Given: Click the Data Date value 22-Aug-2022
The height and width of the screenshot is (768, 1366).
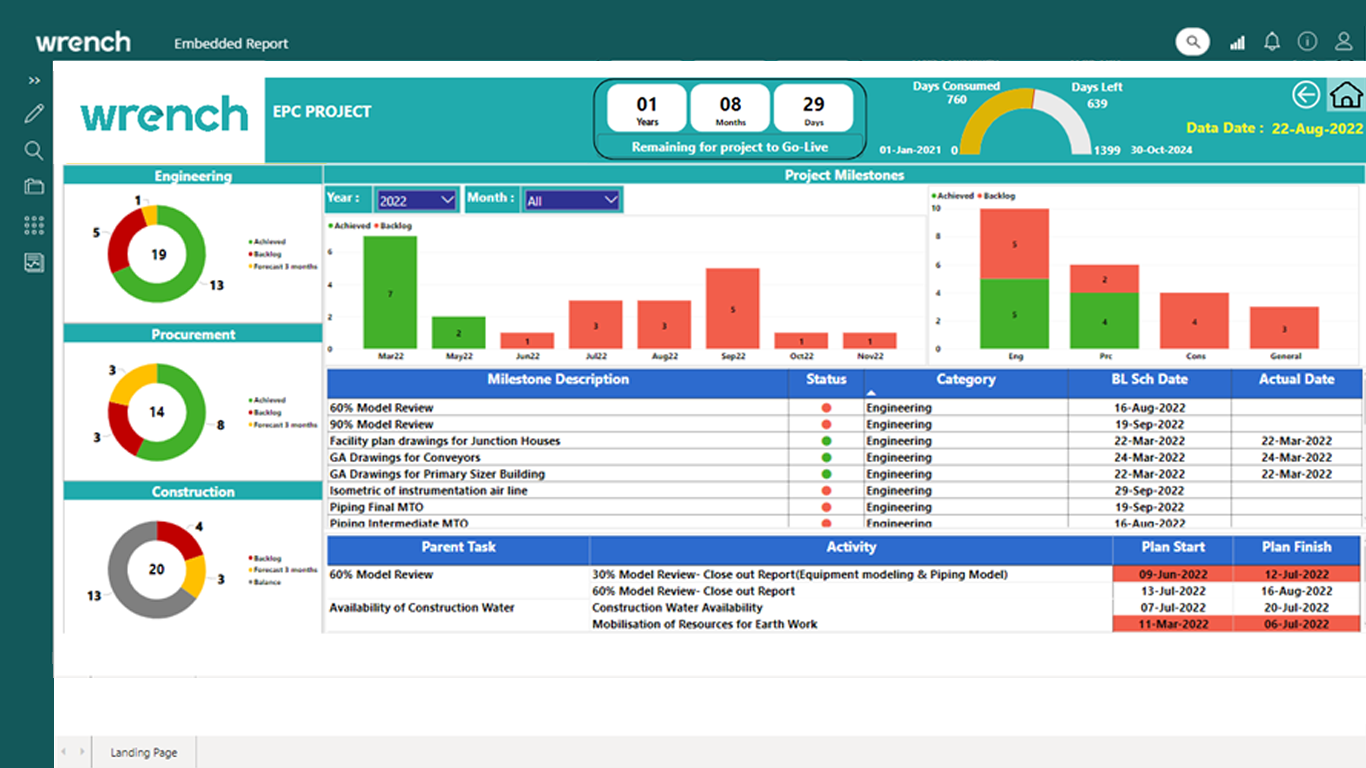Looking at the screenshot, I should point(1317,128).
